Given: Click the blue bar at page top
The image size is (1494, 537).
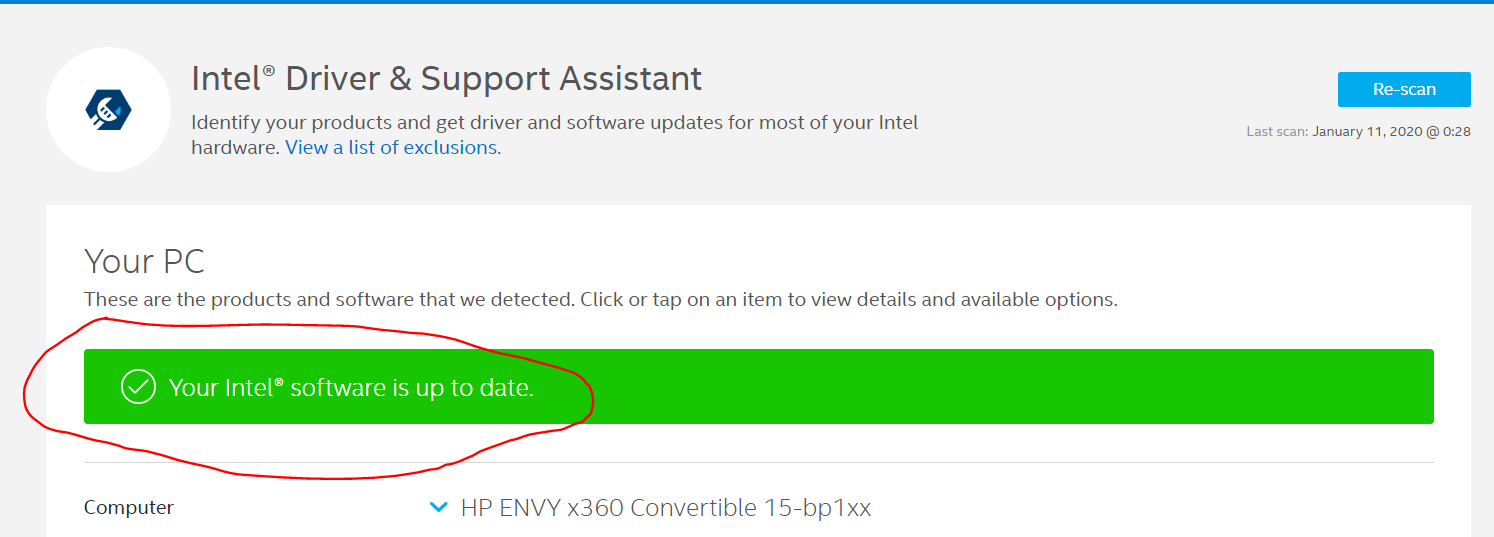Looking at the screenshot, I should tap(747, 2).
